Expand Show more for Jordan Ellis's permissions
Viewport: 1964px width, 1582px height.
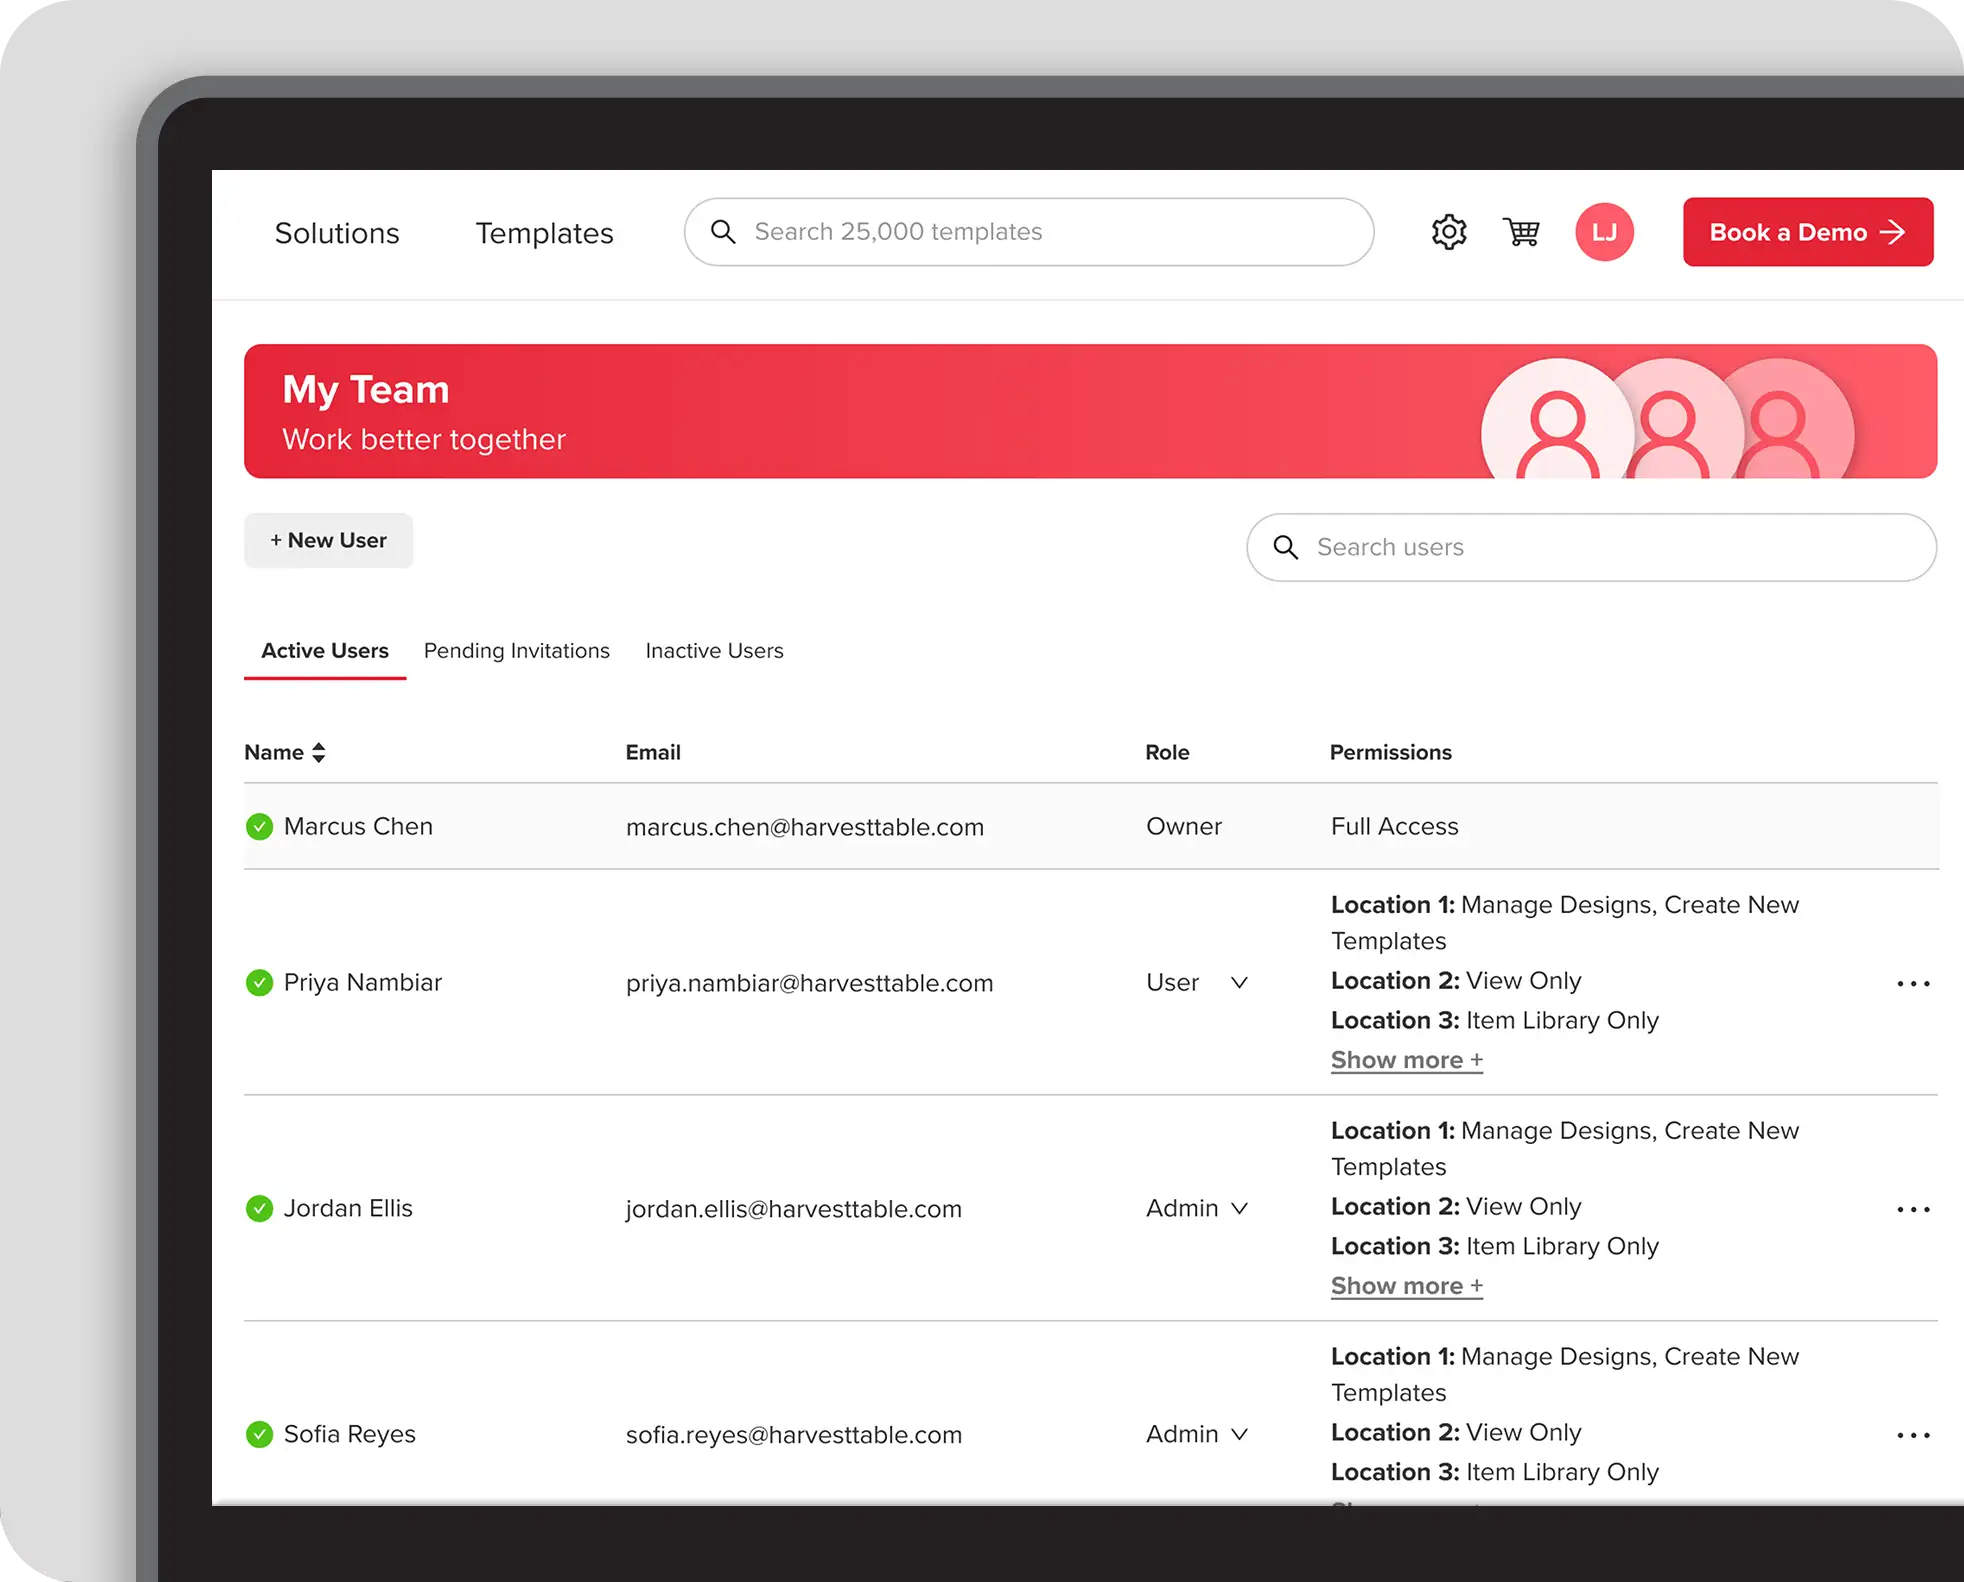1406,1285
